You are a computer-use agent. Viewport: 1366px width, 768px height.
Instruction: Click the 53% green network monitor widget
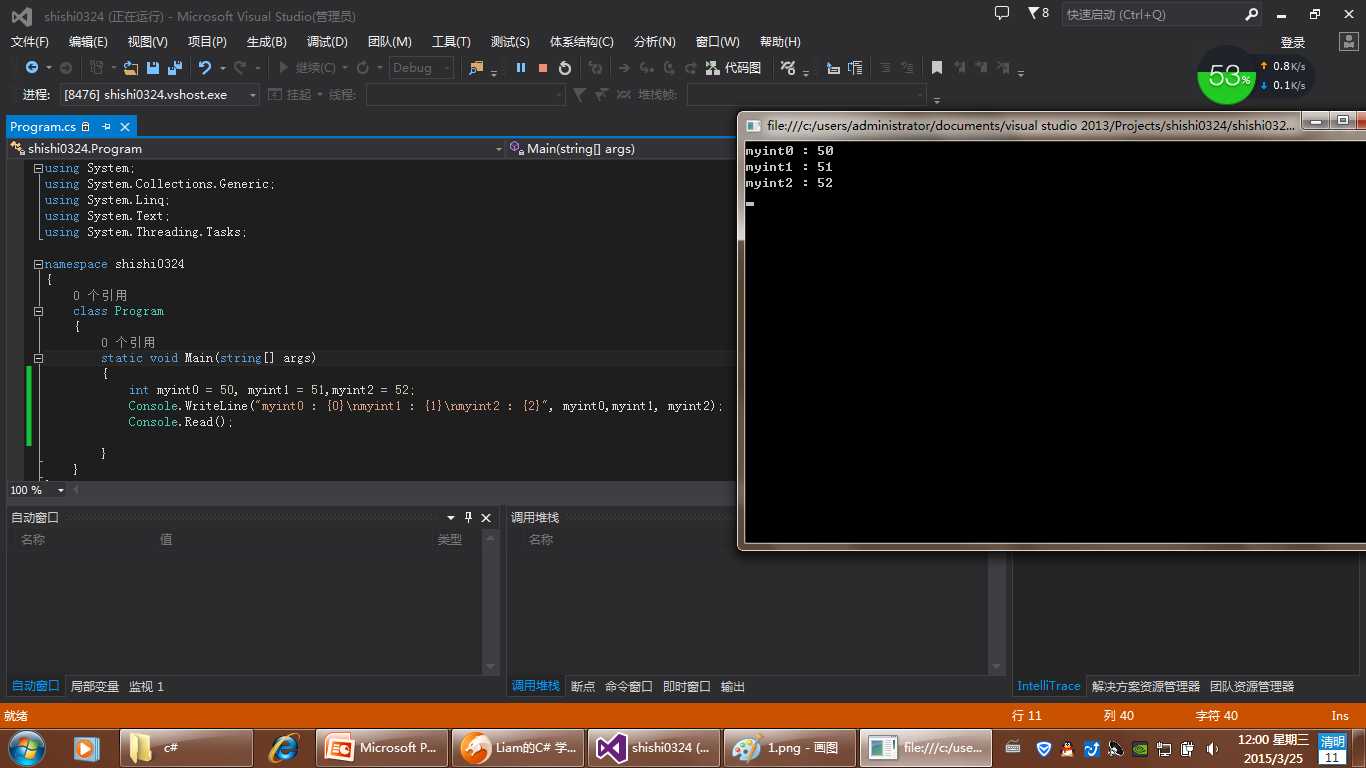tap(1227, 76)
